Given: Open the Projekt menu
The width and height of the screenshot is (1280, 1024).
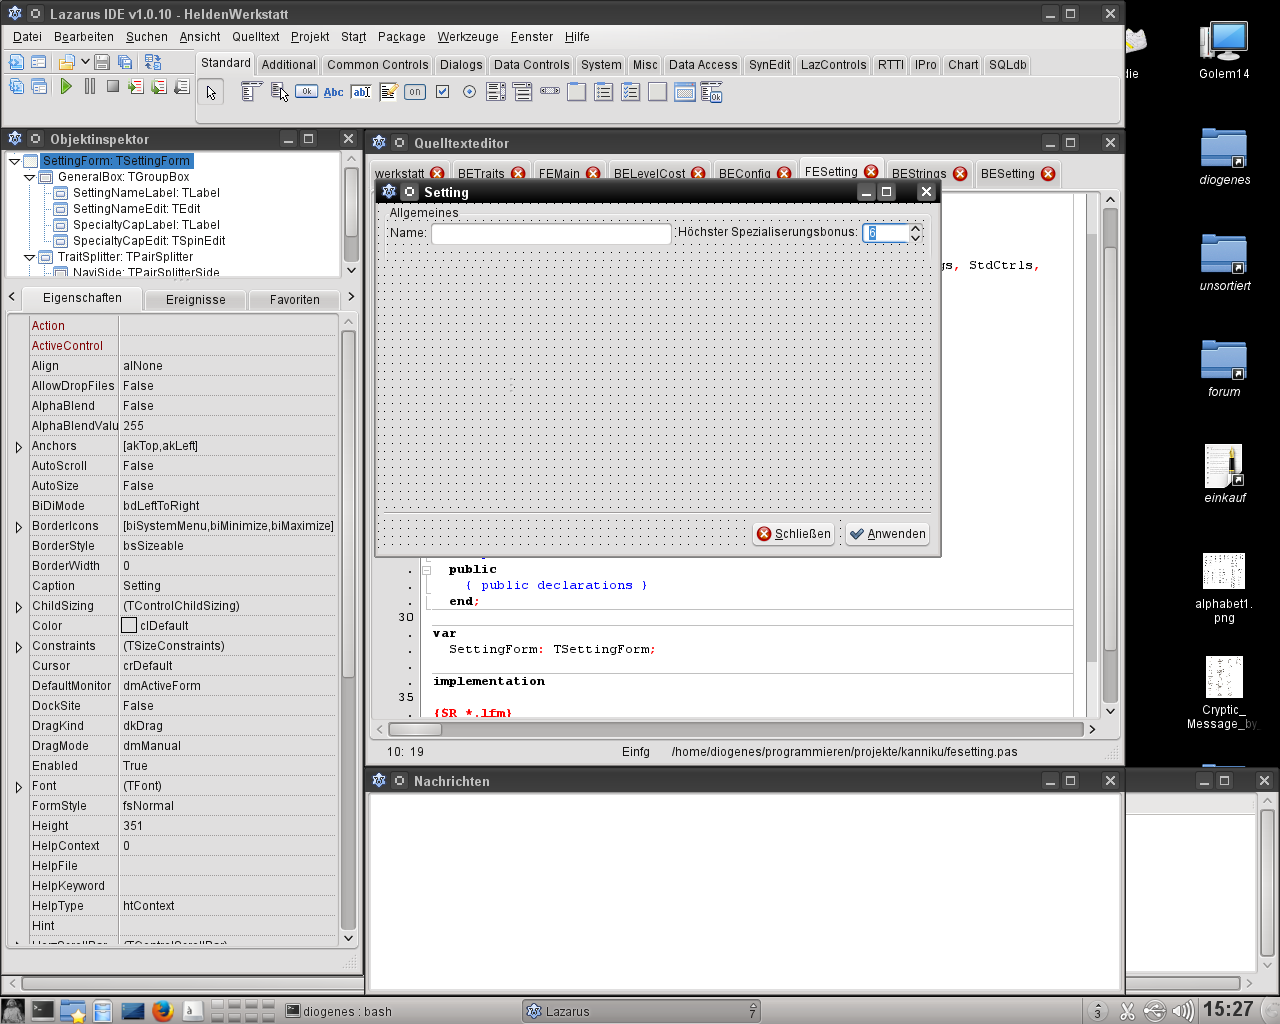Looking at the screenshot, I should [309, 37].
